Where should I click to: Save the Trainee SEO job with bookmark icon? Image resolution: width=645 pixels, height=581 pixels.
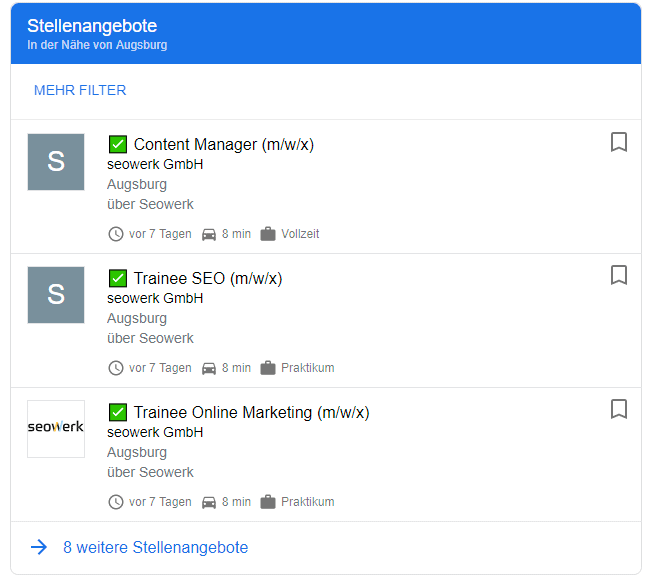tap(619, 275)
